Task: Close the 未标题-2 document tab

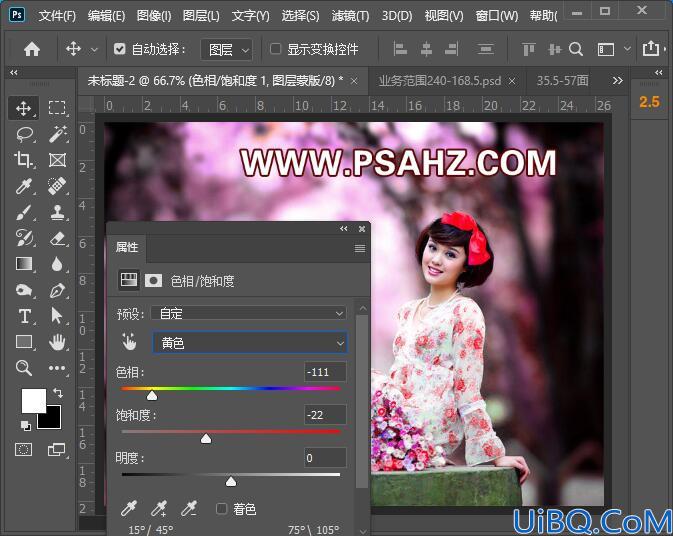Action: tap(354, 81)
